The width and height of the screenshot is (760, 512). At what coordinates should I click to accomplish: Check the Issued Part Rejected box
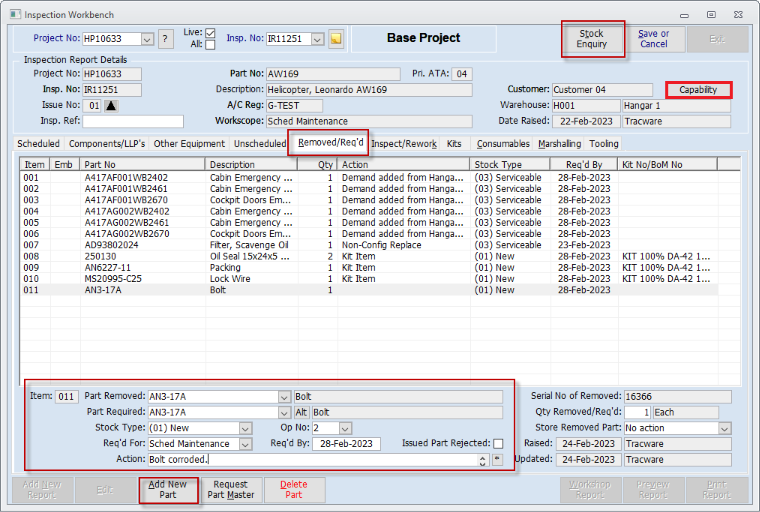[498, 444]
